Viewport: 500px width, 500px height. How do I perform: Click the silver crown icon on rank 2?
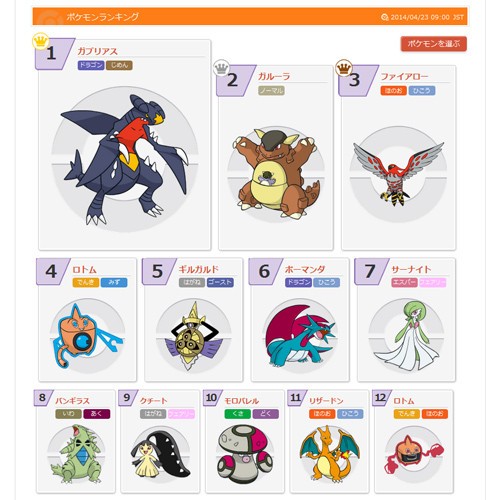[221, 68]
